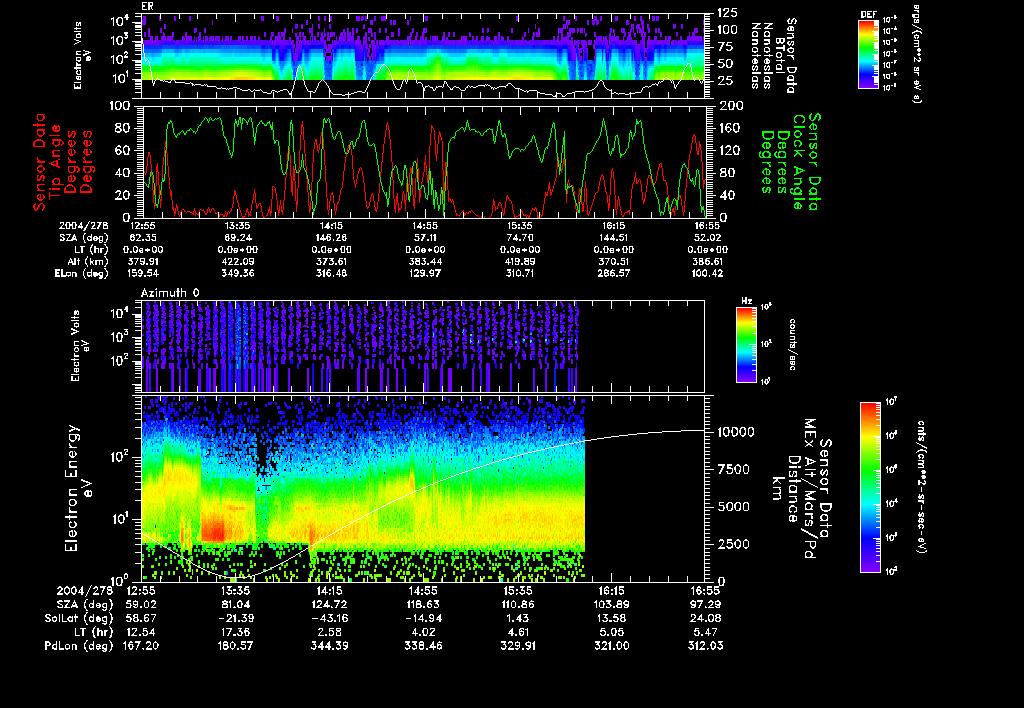The height and width of the screenshot is (708, 1024).
Task: Click the Hz counts/sec color bar
Action: point(746,345)
